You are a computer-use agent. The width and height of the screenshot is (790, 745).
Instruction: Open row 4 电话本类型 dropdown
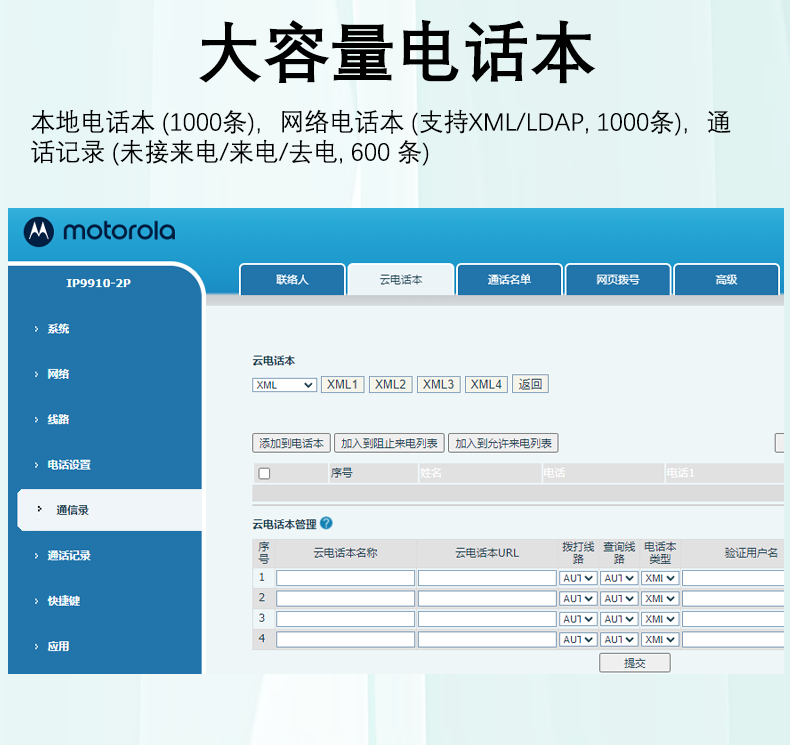click(660, 639)
